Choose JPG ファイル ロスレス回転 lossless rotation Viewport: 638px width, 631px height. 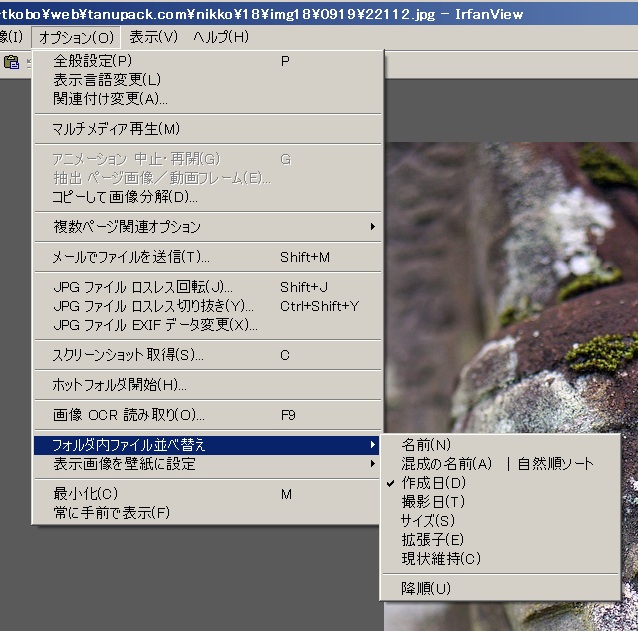pyautogui.click(x=142, y=287)
